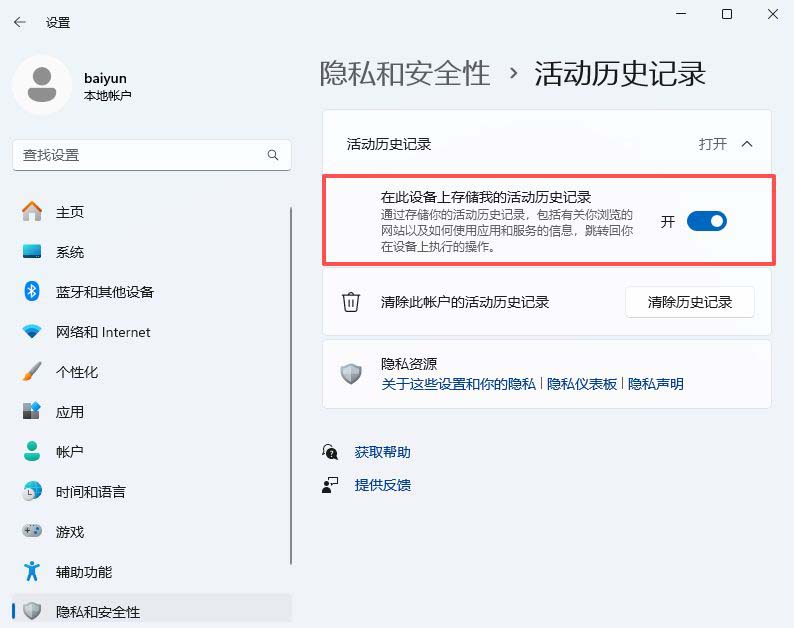Click the Bluetooth icon in sidebar
Screen dimensions: 794x628
pyautogui.click(x=32, y=292)
